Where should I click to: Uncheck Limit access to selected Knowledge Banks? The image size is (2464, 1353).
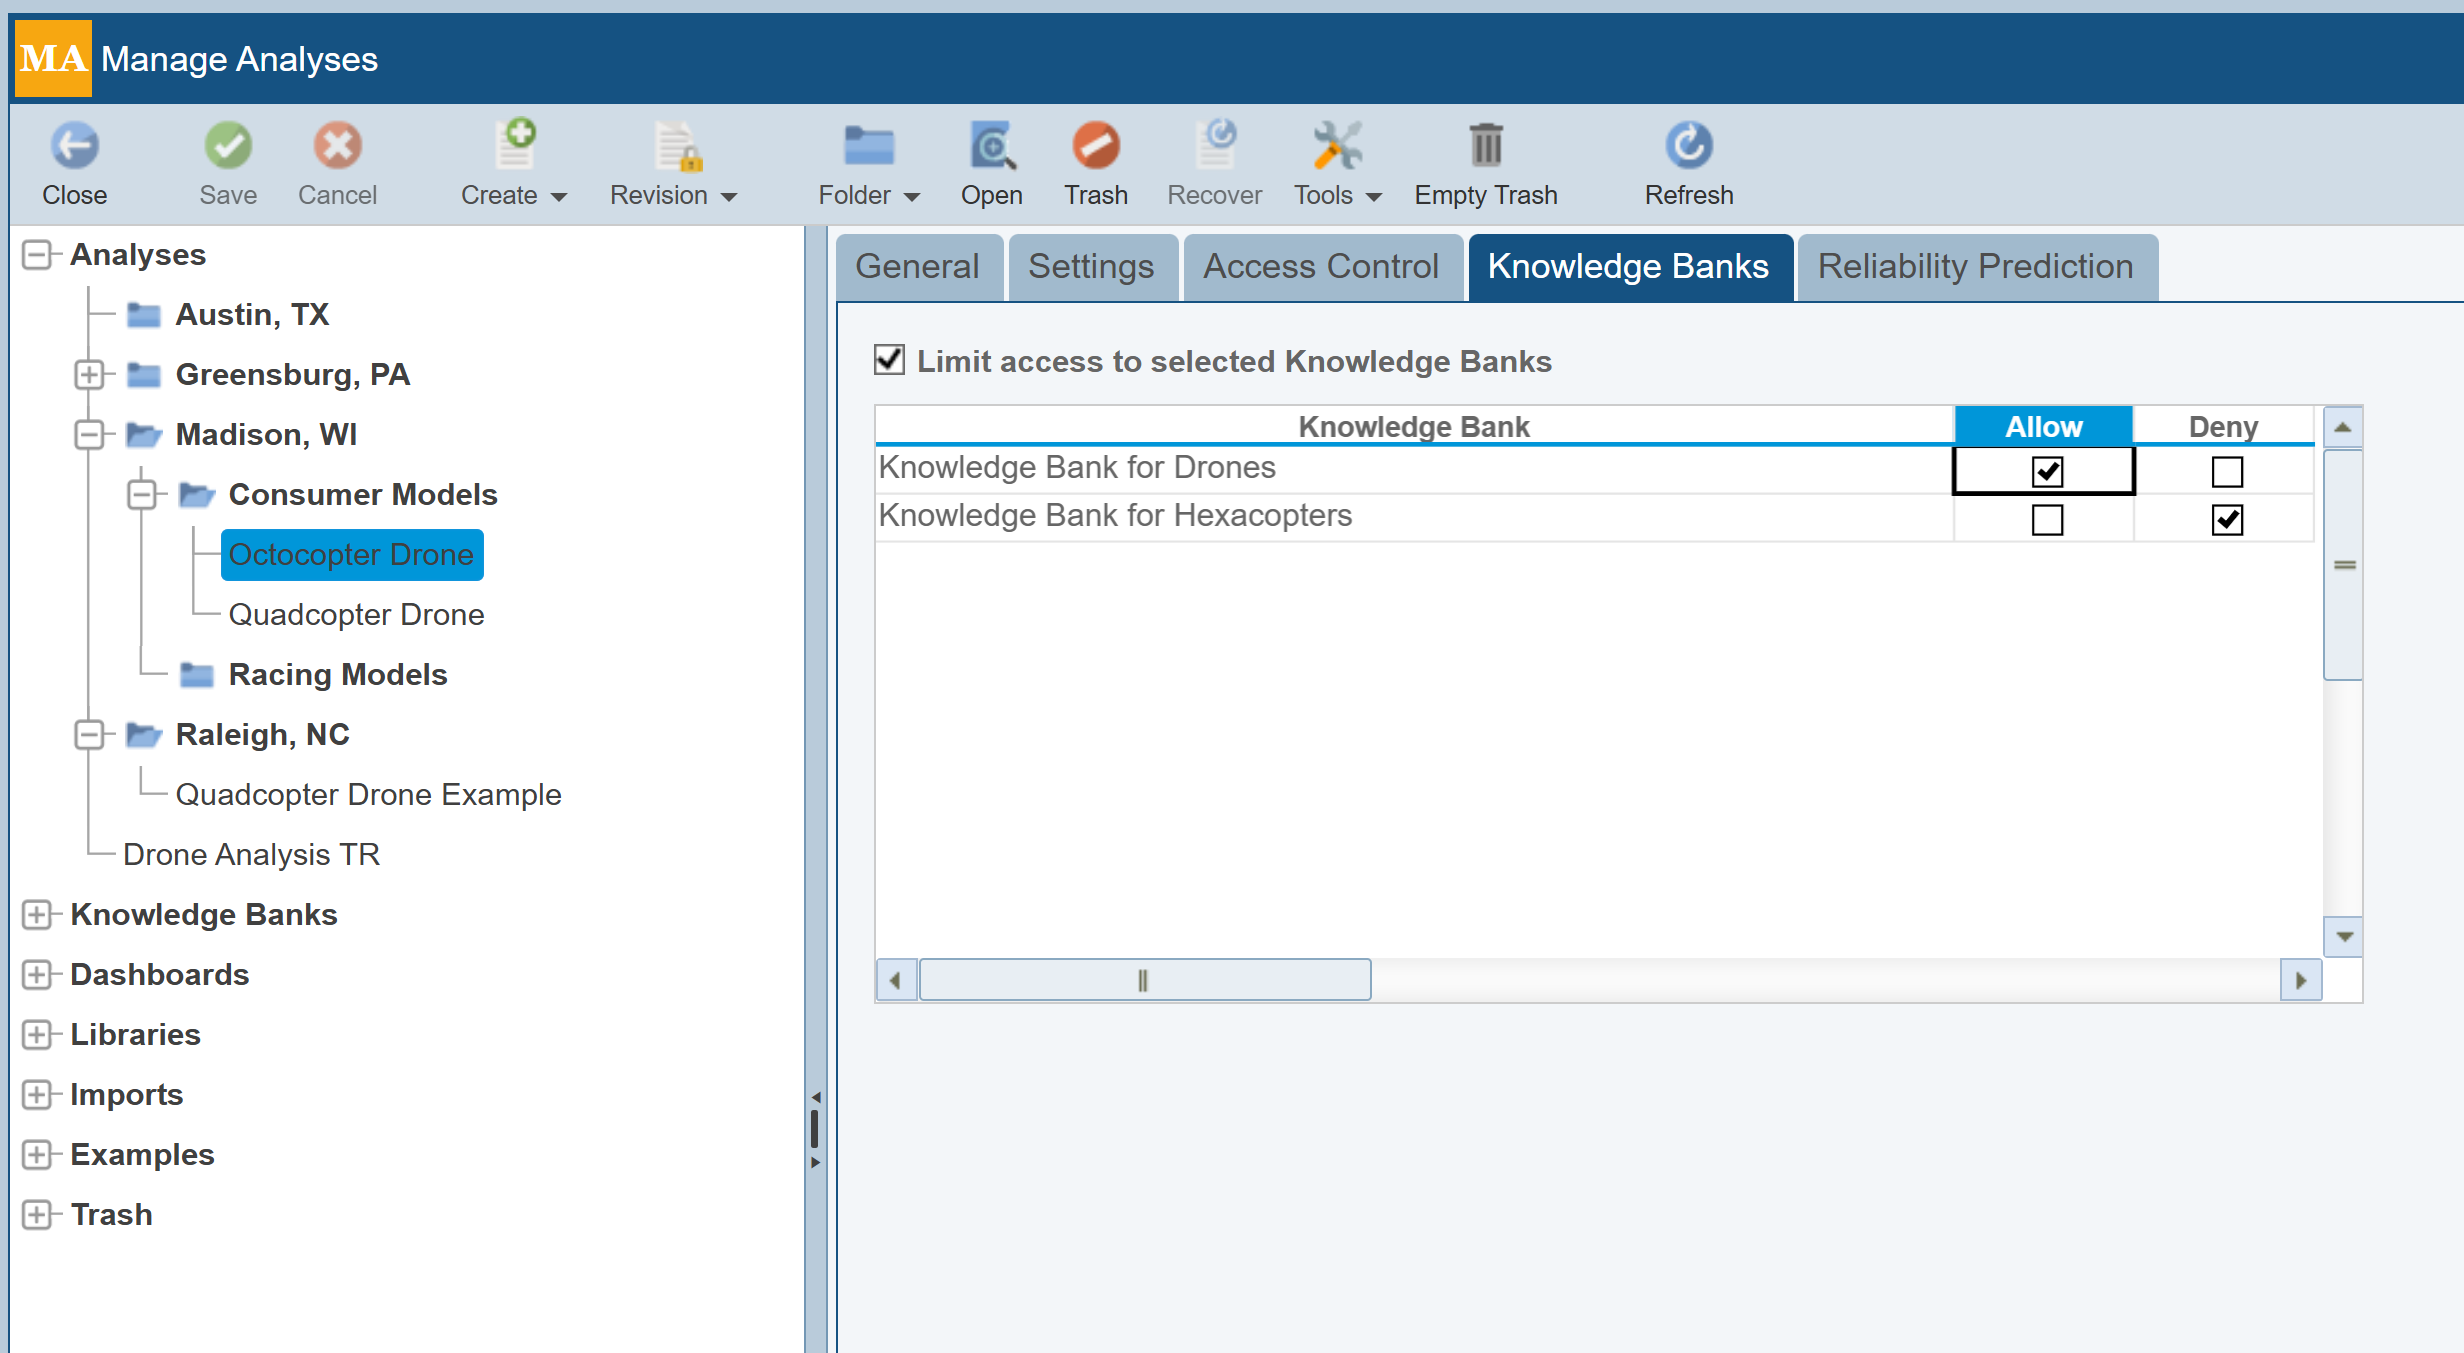(x=889, y=360)
